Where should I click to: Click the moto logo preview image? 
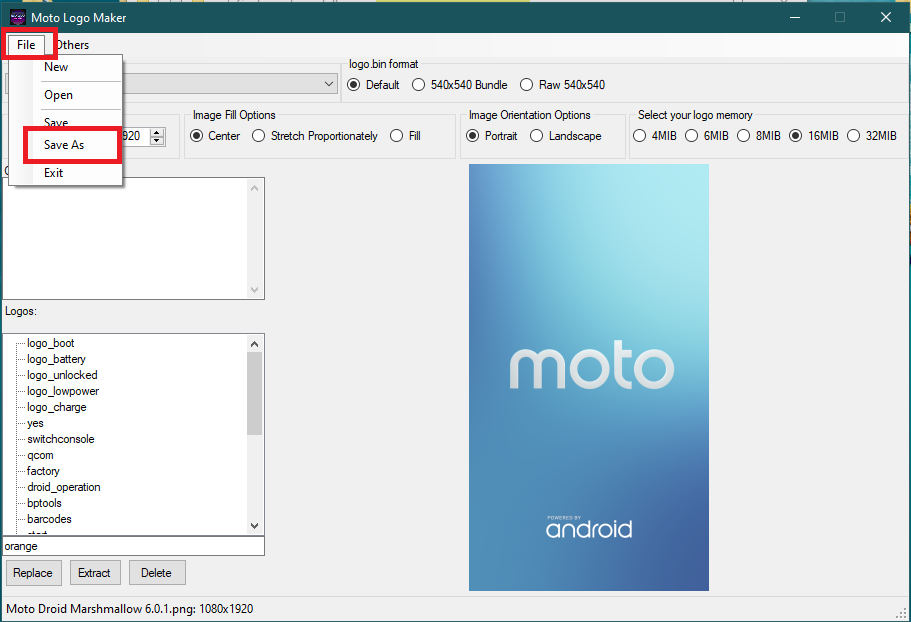tap(589, 377)
